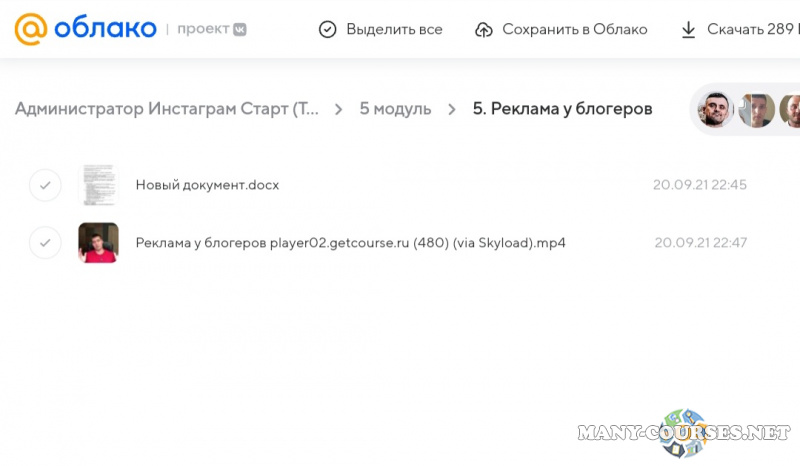Screen dimensions: 800x466
Task: Open the second user avatar
Action: point(757,109)
